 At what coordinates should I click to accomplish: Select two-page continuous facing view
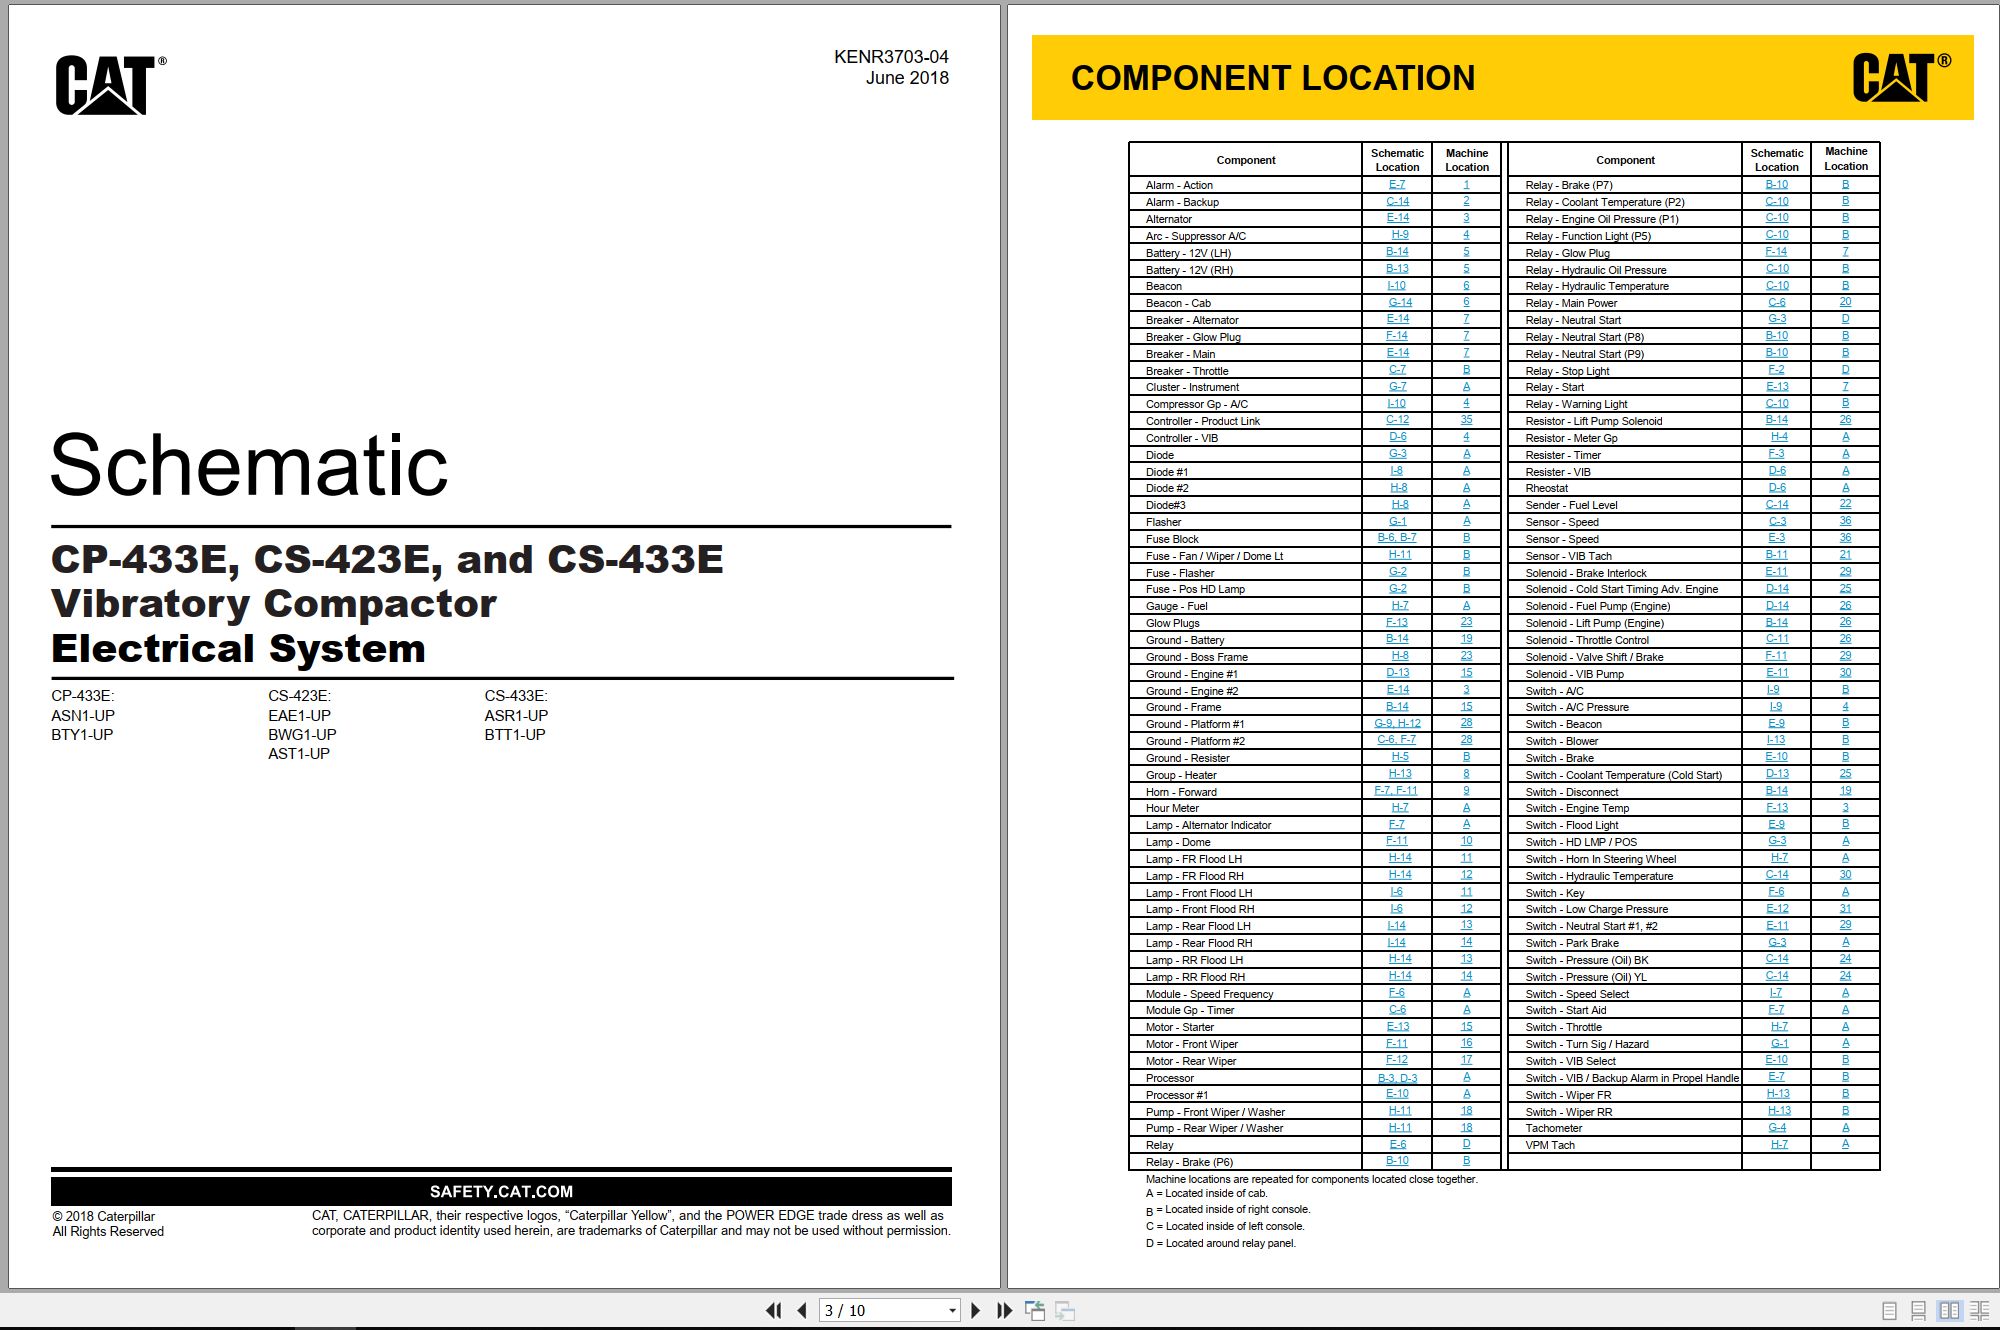click(x=1979, y=1311)
